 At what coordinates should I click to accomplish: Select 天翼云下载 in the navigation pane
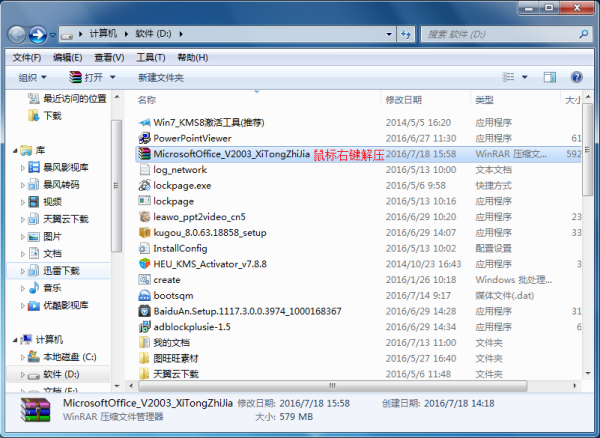(65, 219)
